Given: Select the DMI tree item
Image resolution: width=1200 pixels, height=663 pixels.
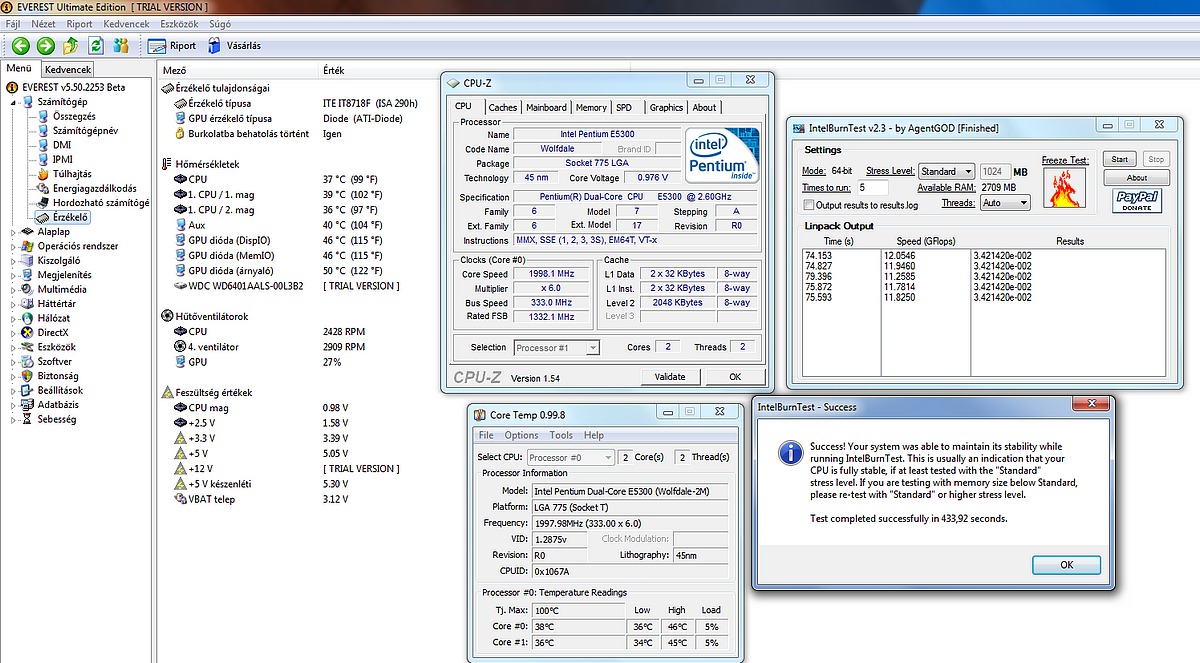Looking at the screenshot, I should 61,145.
